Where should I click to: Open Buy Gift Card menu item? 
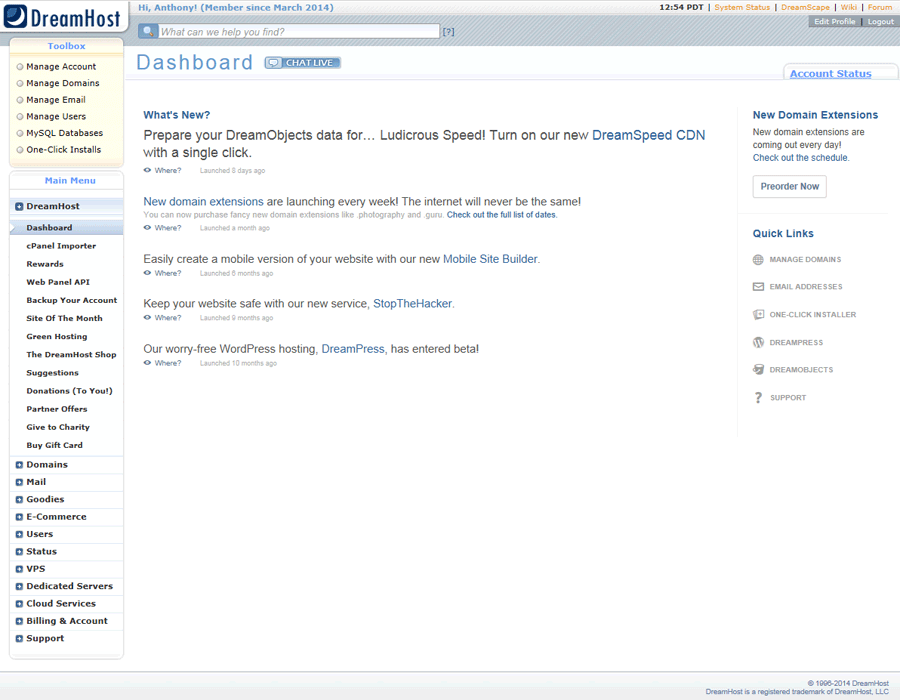click(x=55, y=445)
